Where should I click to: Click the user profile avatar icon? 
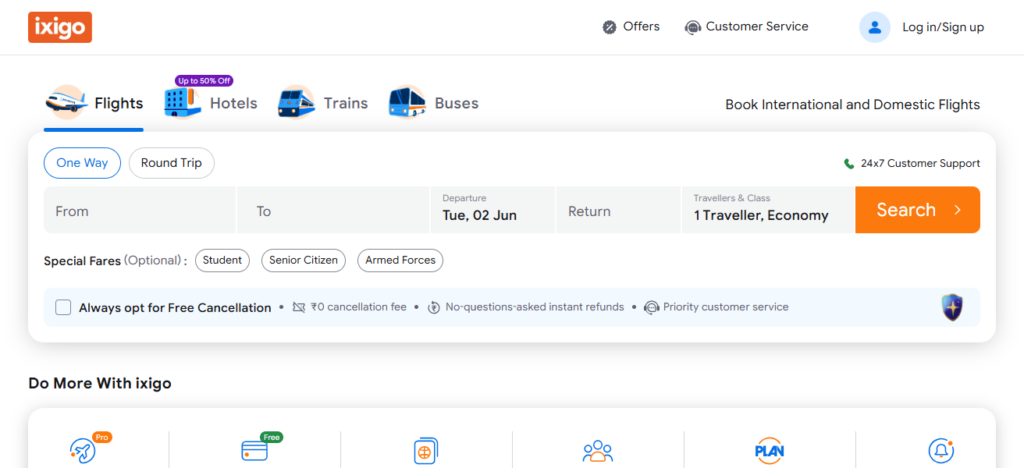tap(874, 27)
